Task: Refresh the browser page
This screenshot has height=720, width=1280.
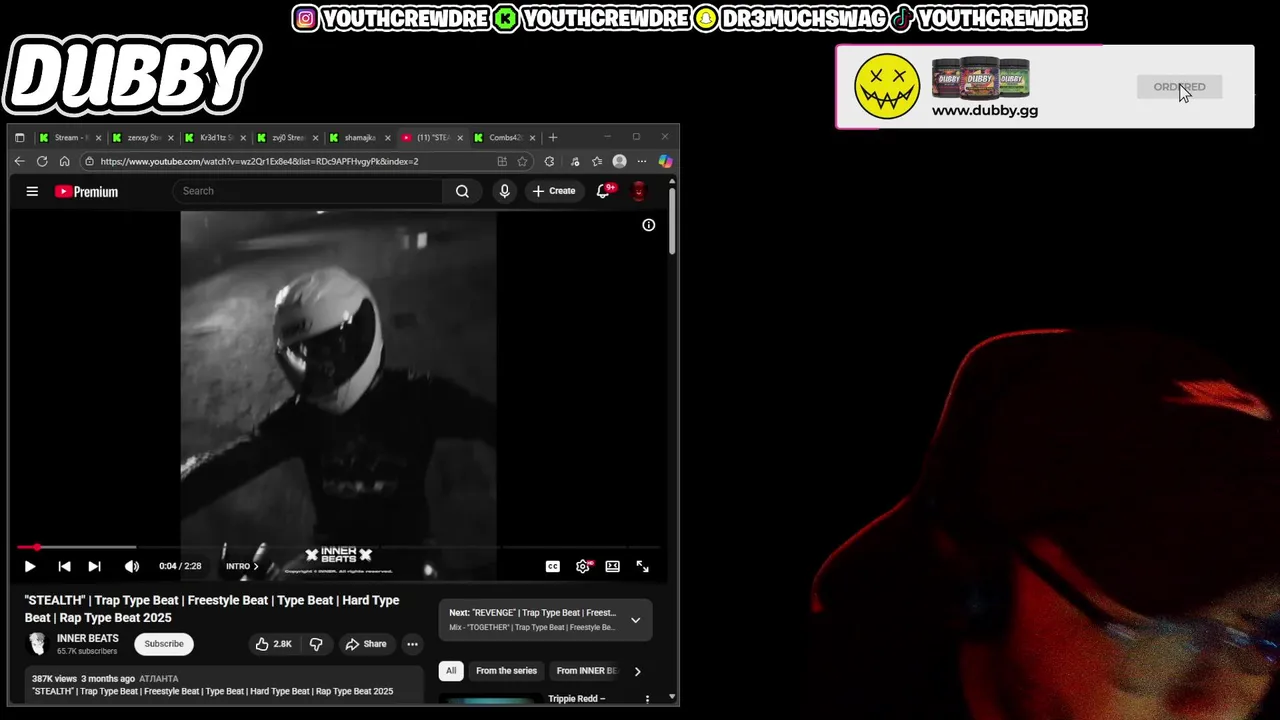Action: coord(42,161)
